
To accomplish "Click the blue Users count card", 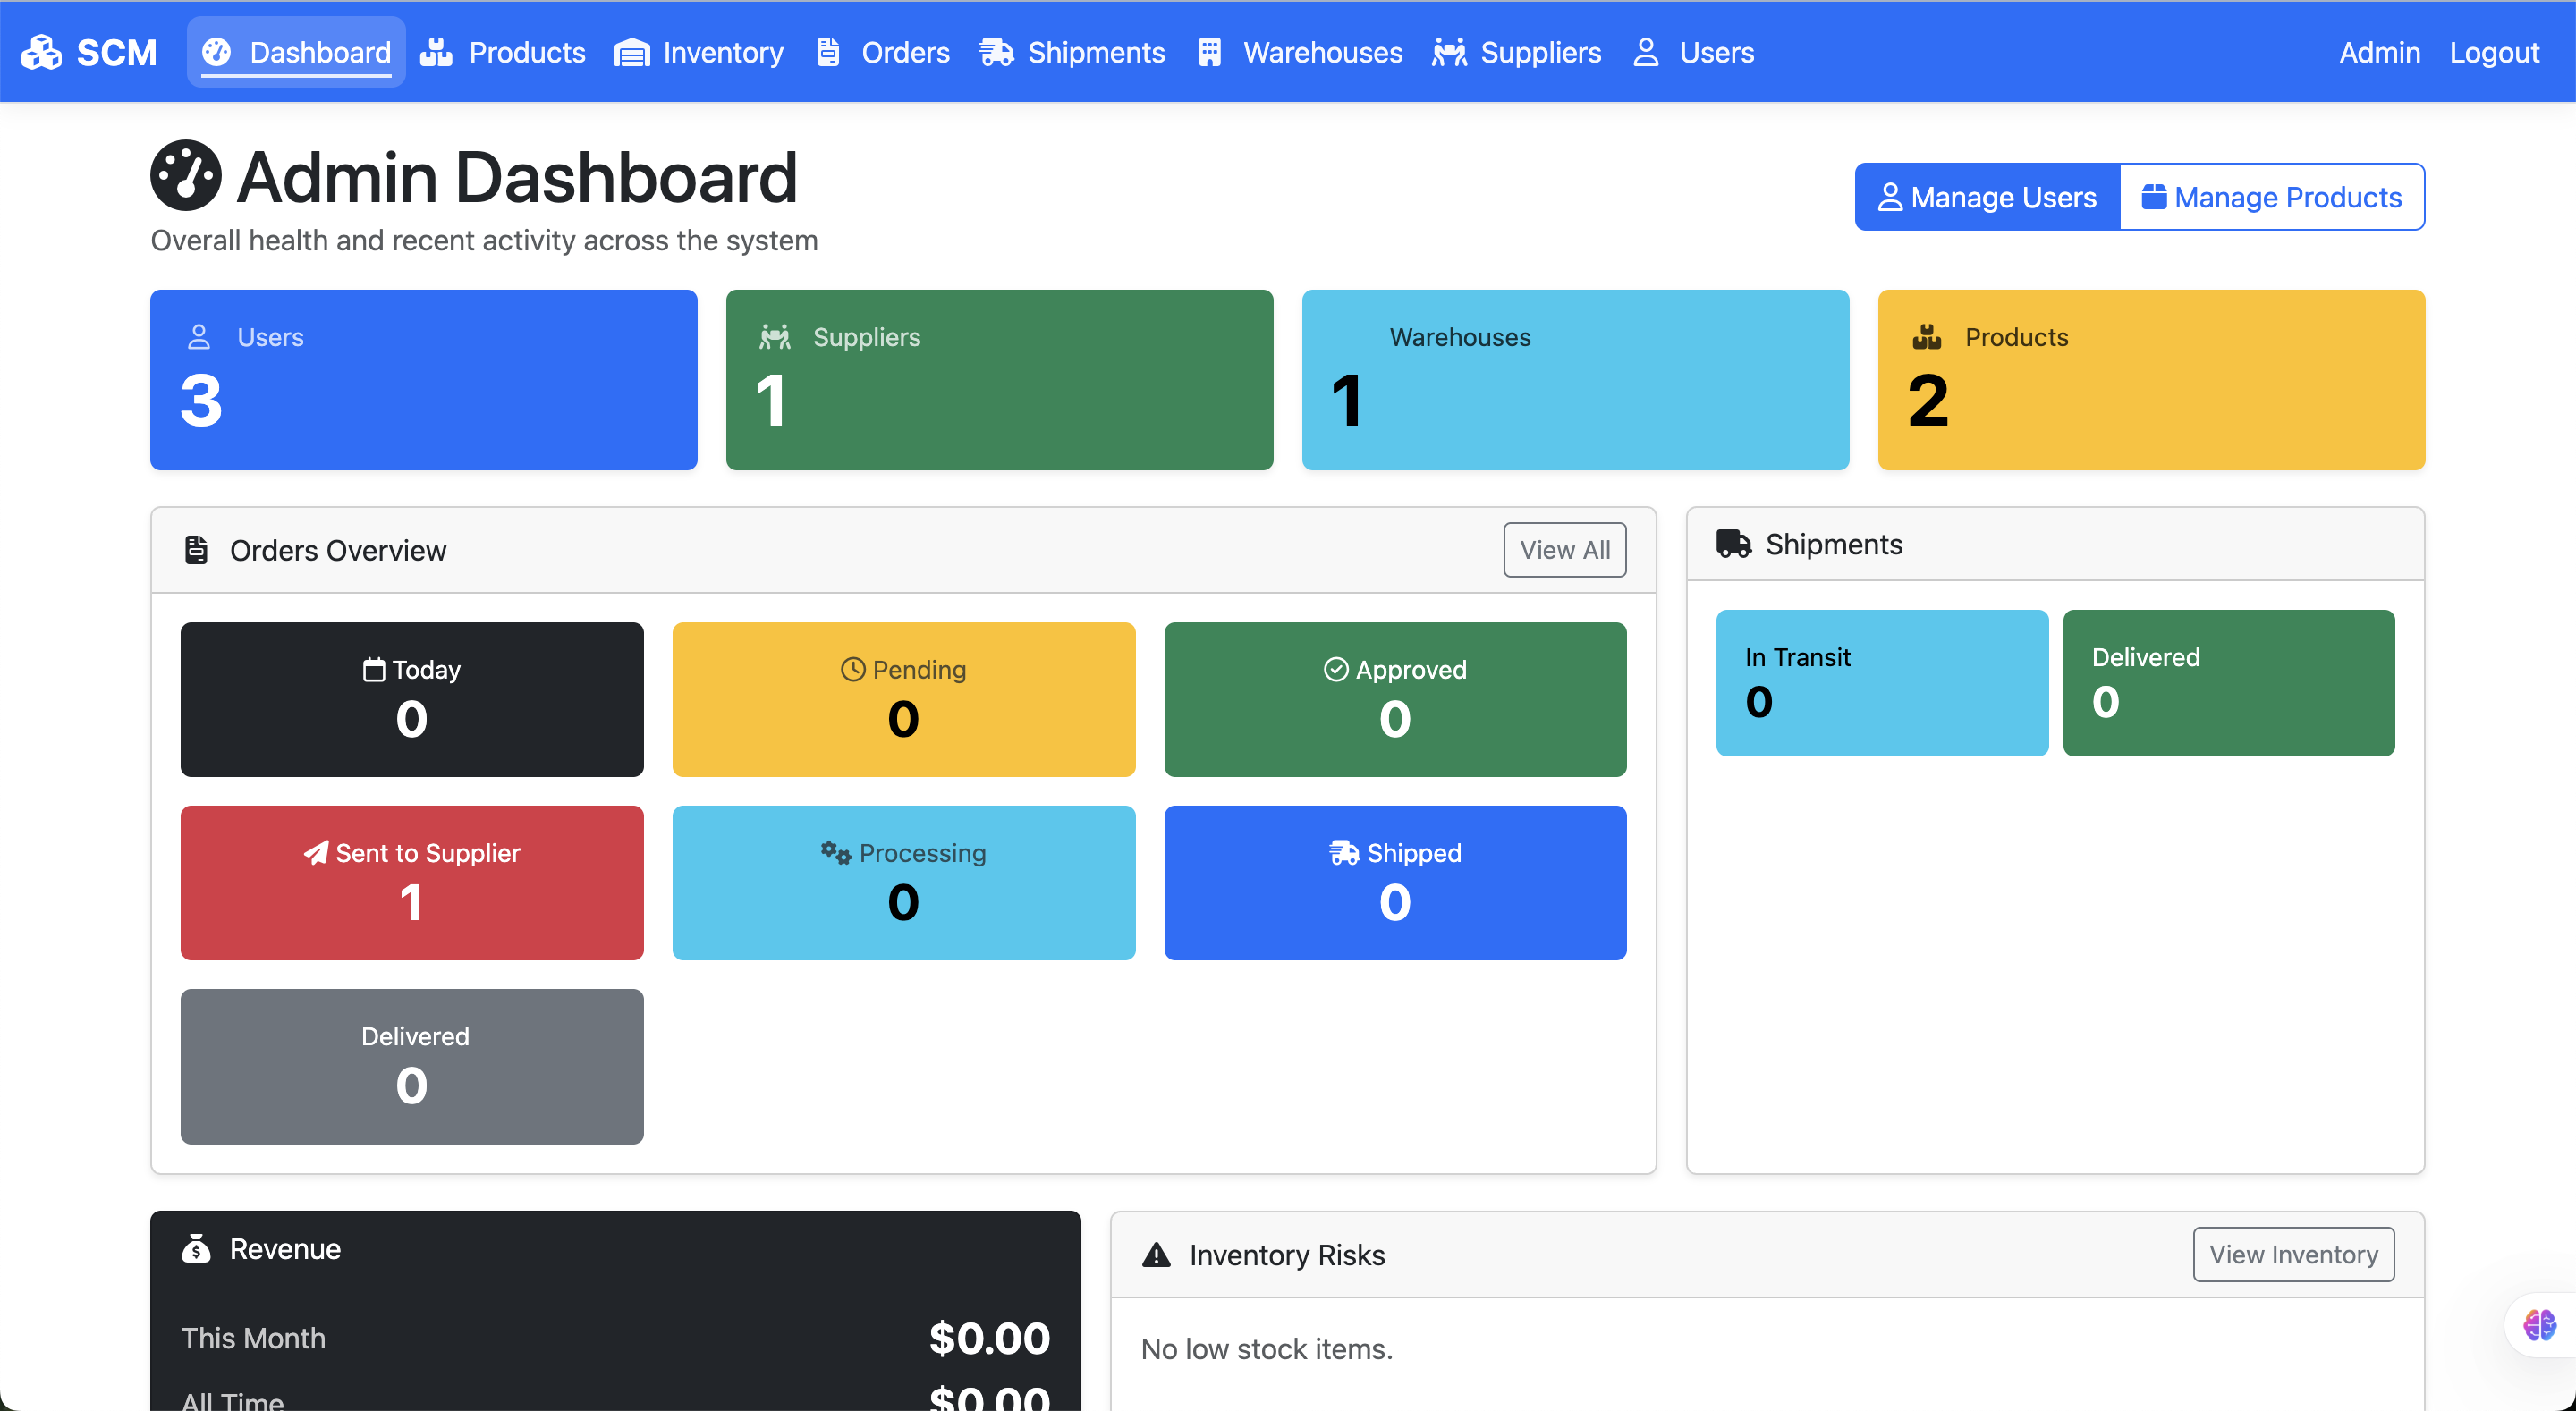I will pyautogui.click(x=423, y=380).
